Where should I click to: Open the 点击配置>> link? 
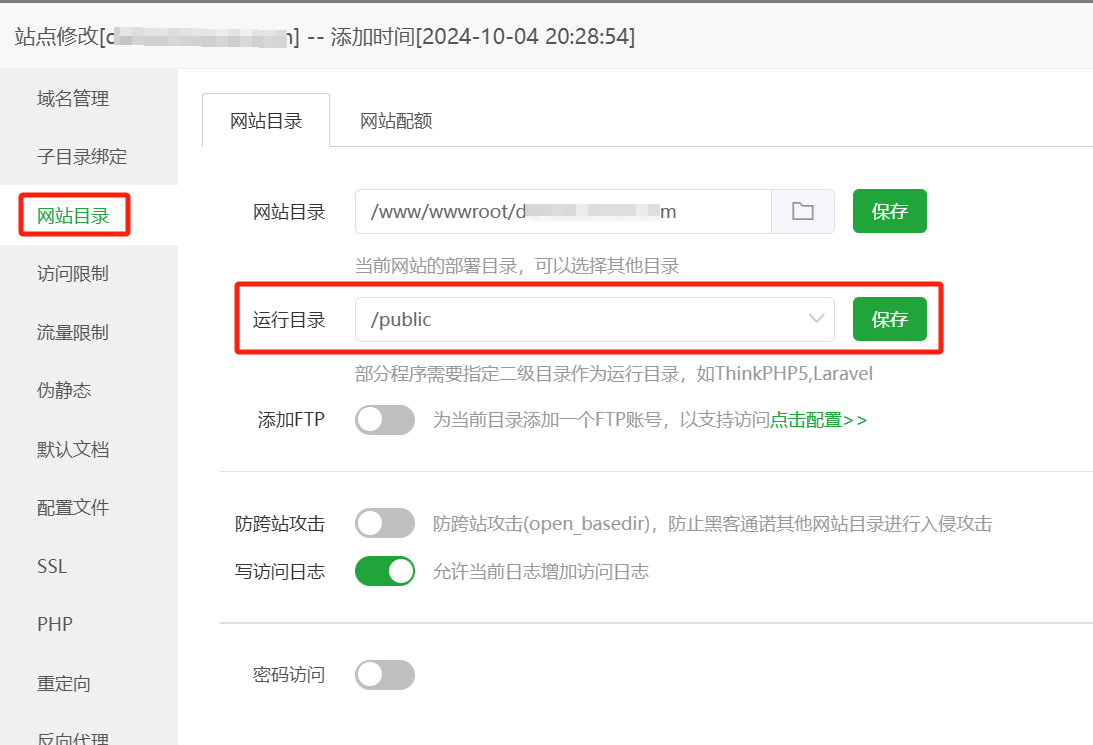tap(818, 420)
